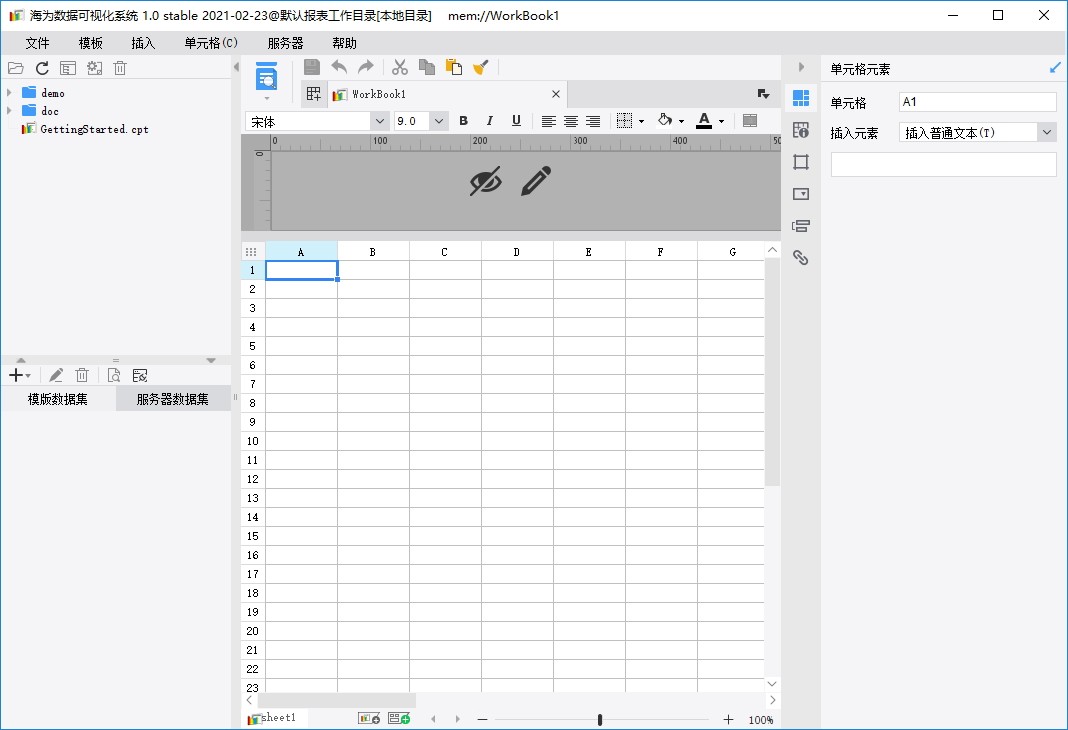Viewport: 1068px width, 730px height.
Task: Open the 帮助 menu
Action: [x=345, y=43]
